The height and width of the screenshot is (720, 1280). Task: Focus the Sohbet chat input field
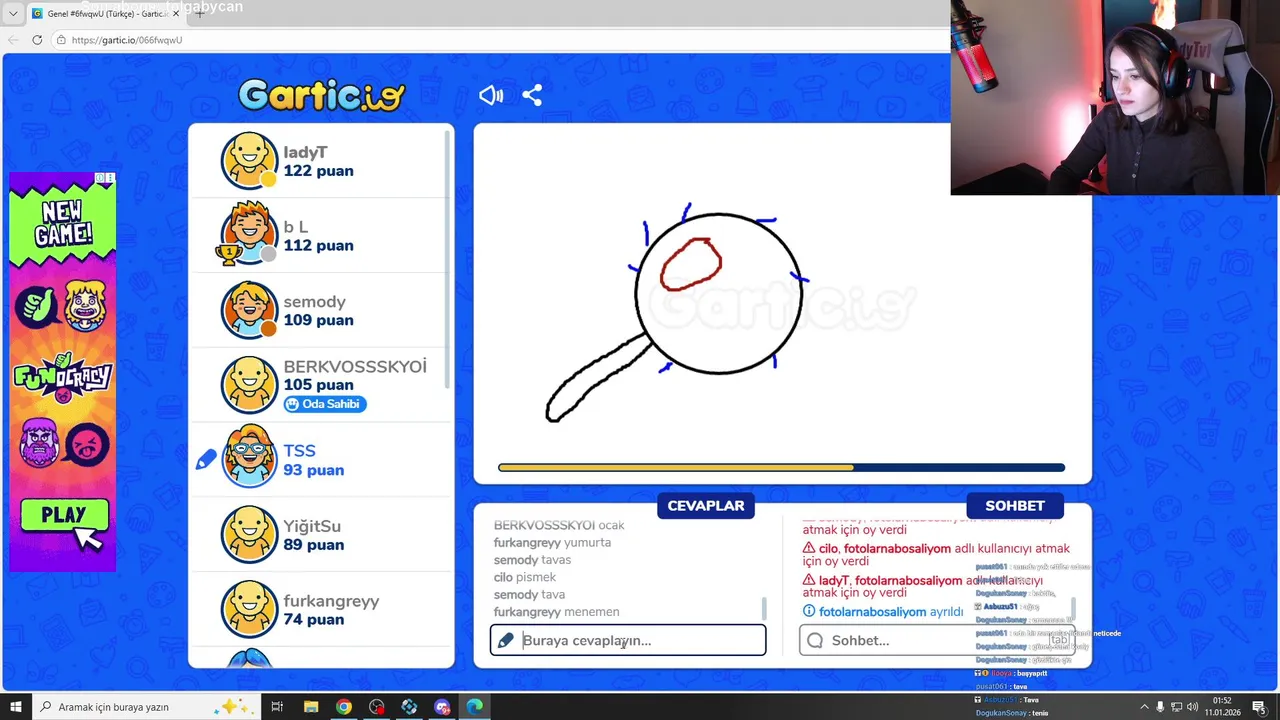point(935,640)
